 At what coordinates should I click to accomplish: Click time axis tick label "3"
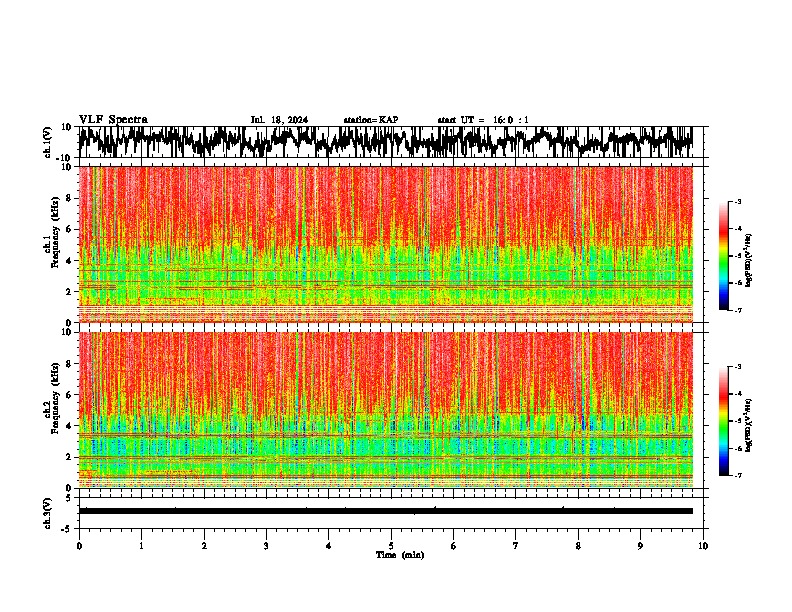pos(266,546)
